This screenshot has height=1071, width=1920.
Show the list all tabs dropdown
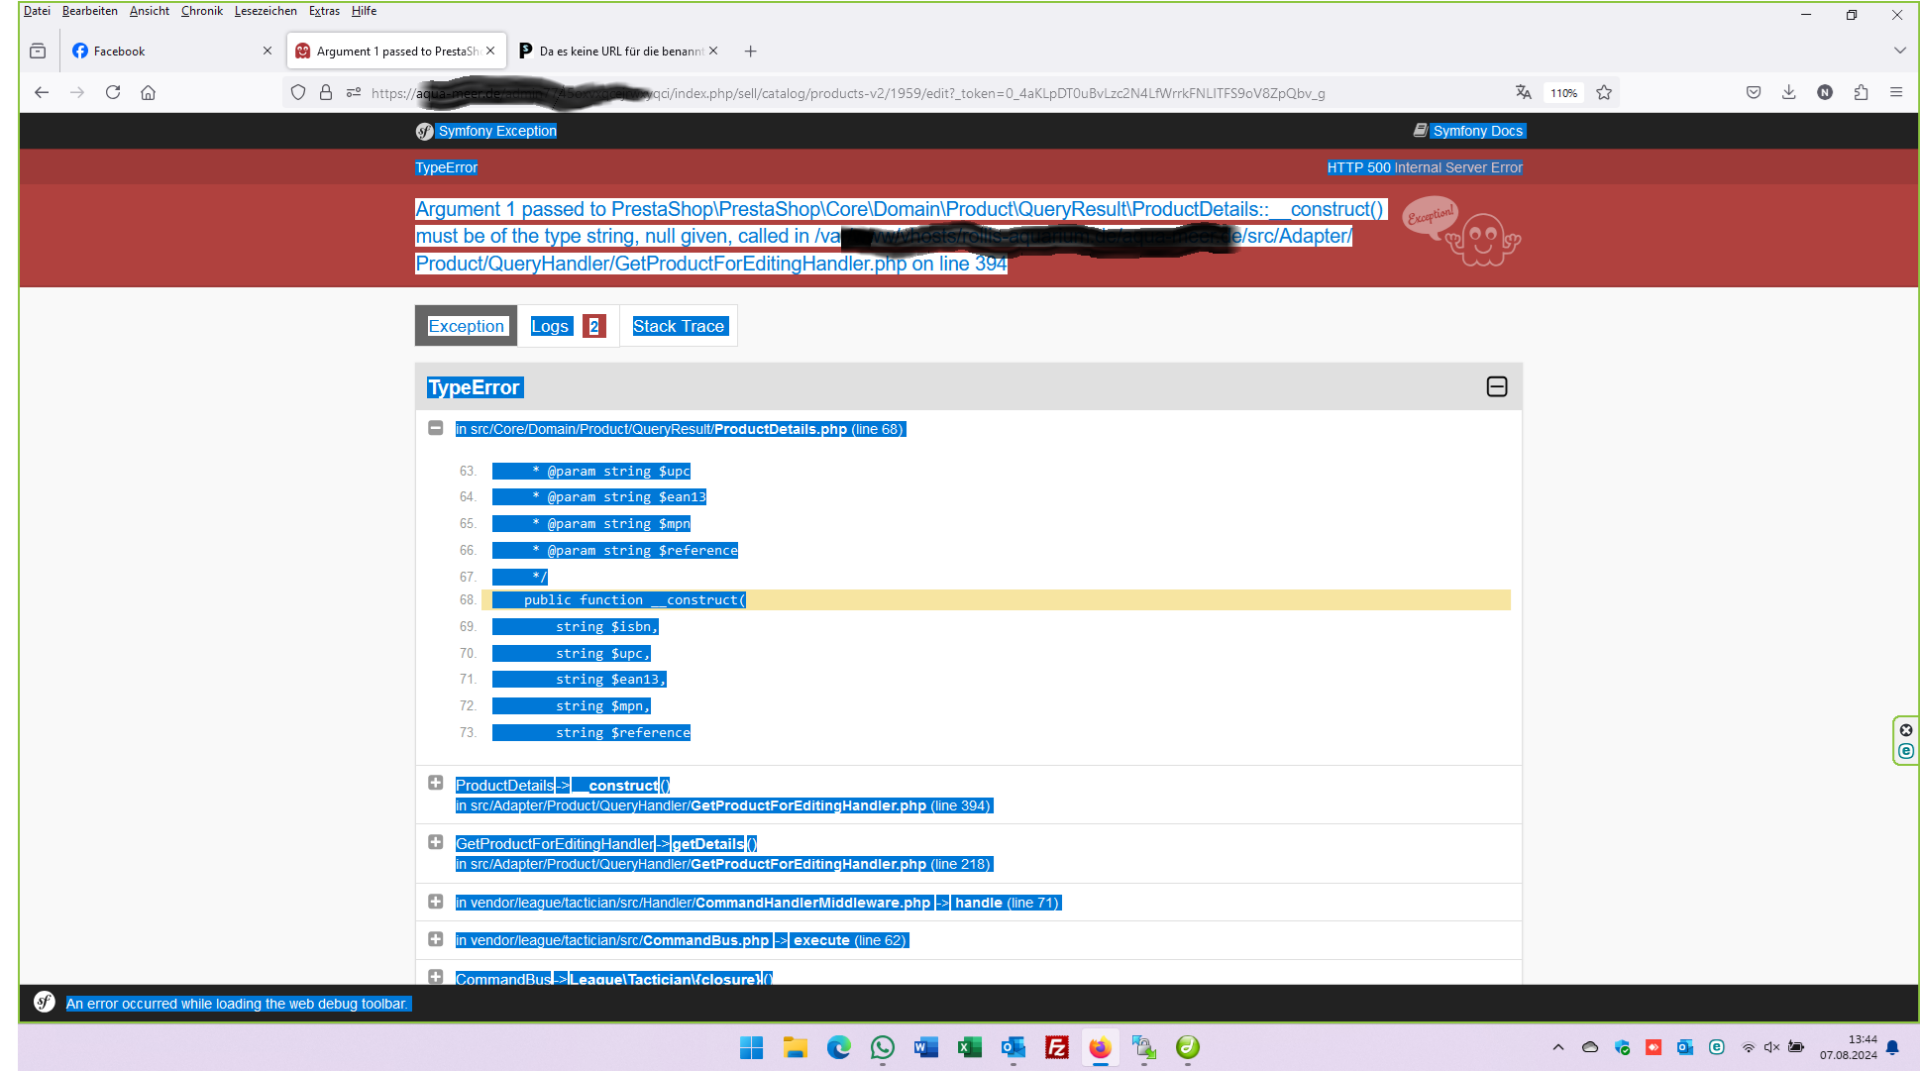tap(1899, 50)
